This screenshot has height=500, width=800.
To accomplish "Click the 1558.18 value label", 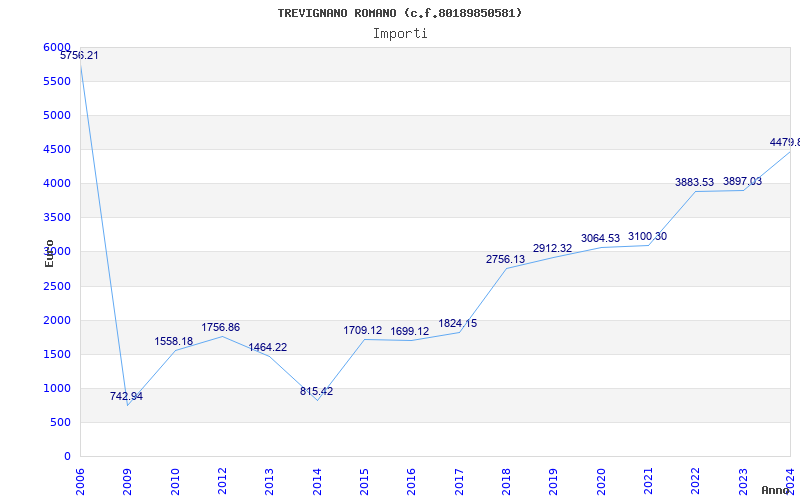I will point(173,341).
